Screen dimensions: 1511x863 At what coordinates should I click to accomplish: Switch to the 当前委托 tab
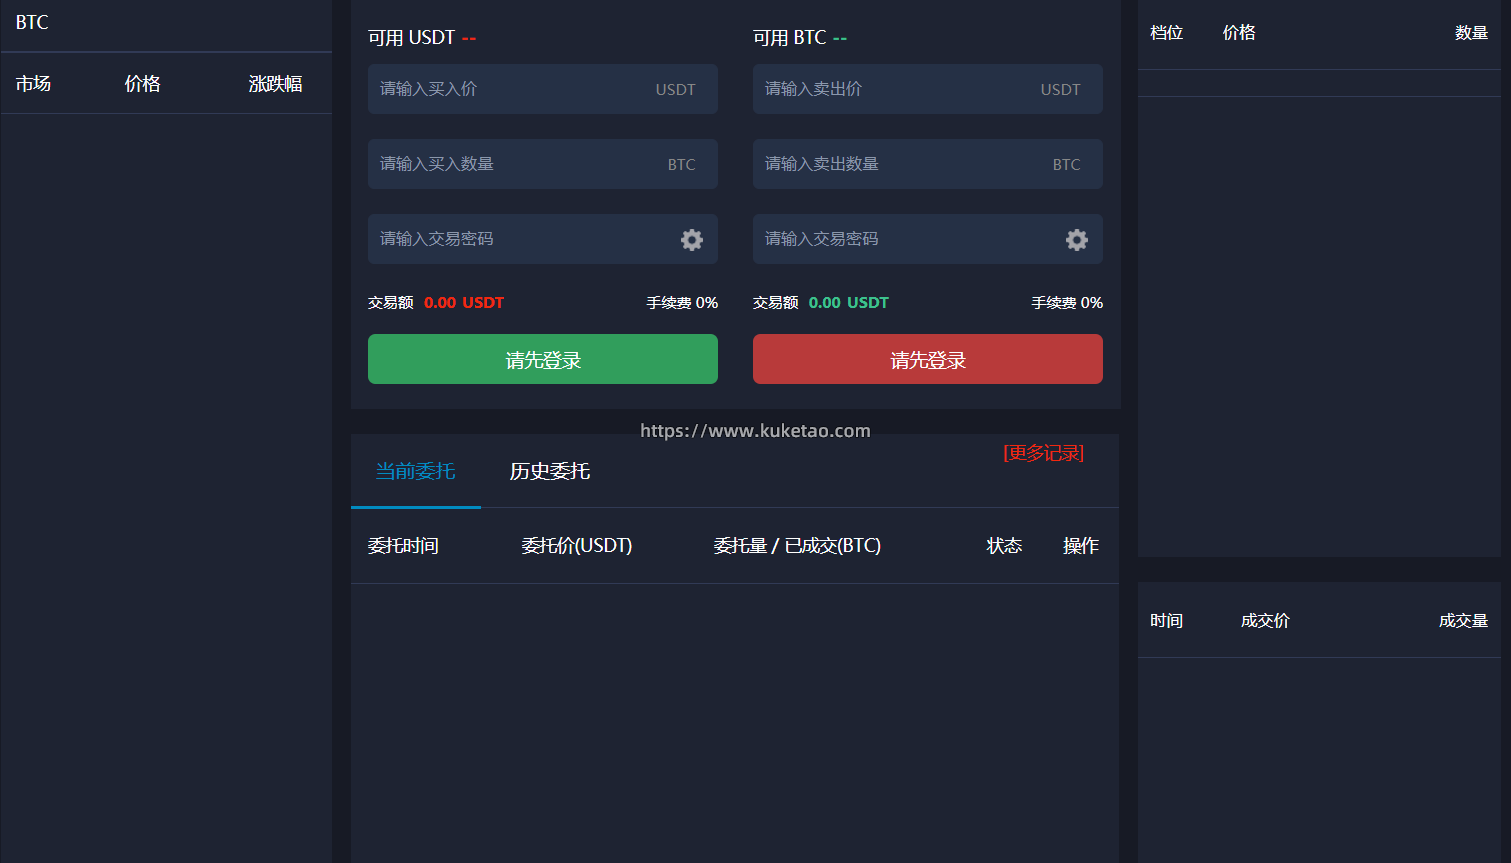tap(415, 471)
